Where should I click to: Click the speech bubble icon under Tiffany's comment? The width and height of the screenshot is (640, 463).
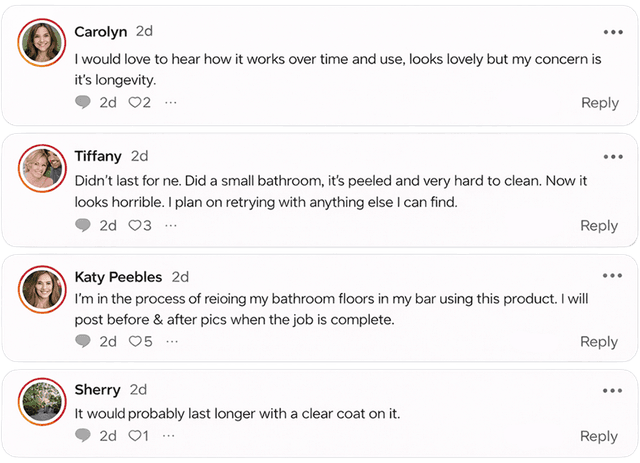tap(83, 225)
